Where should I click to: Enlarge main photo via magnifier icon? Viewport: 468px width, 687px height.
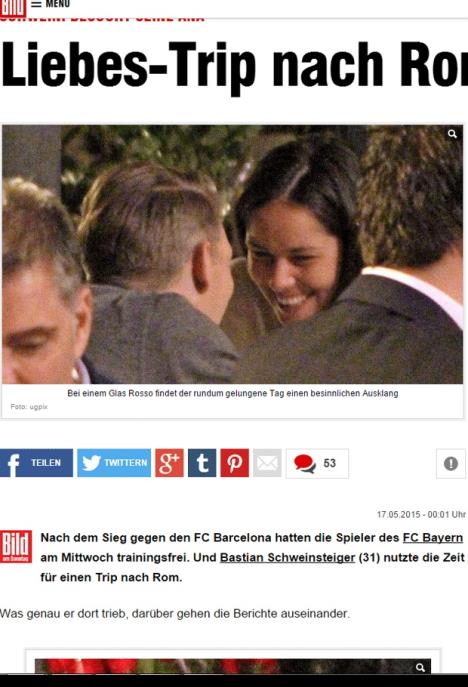click(452, 134)
